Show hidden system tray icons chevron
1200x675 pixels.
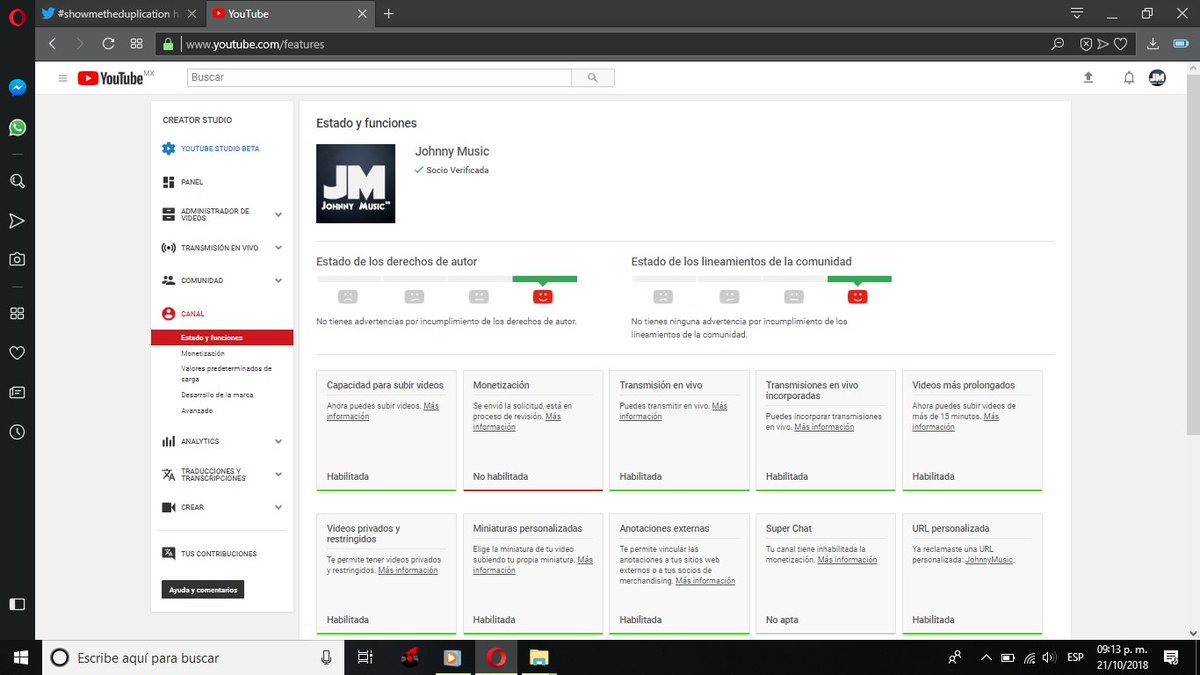(986, 657)
